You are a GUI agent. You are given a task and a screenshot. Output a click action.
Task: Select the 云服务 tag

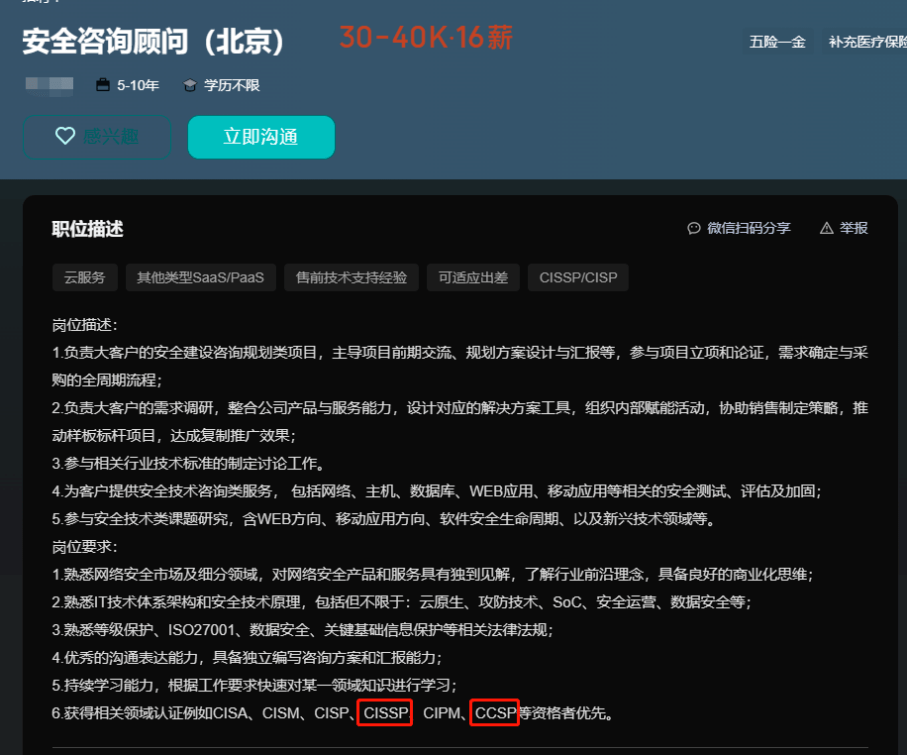click(x=85, y=277)
